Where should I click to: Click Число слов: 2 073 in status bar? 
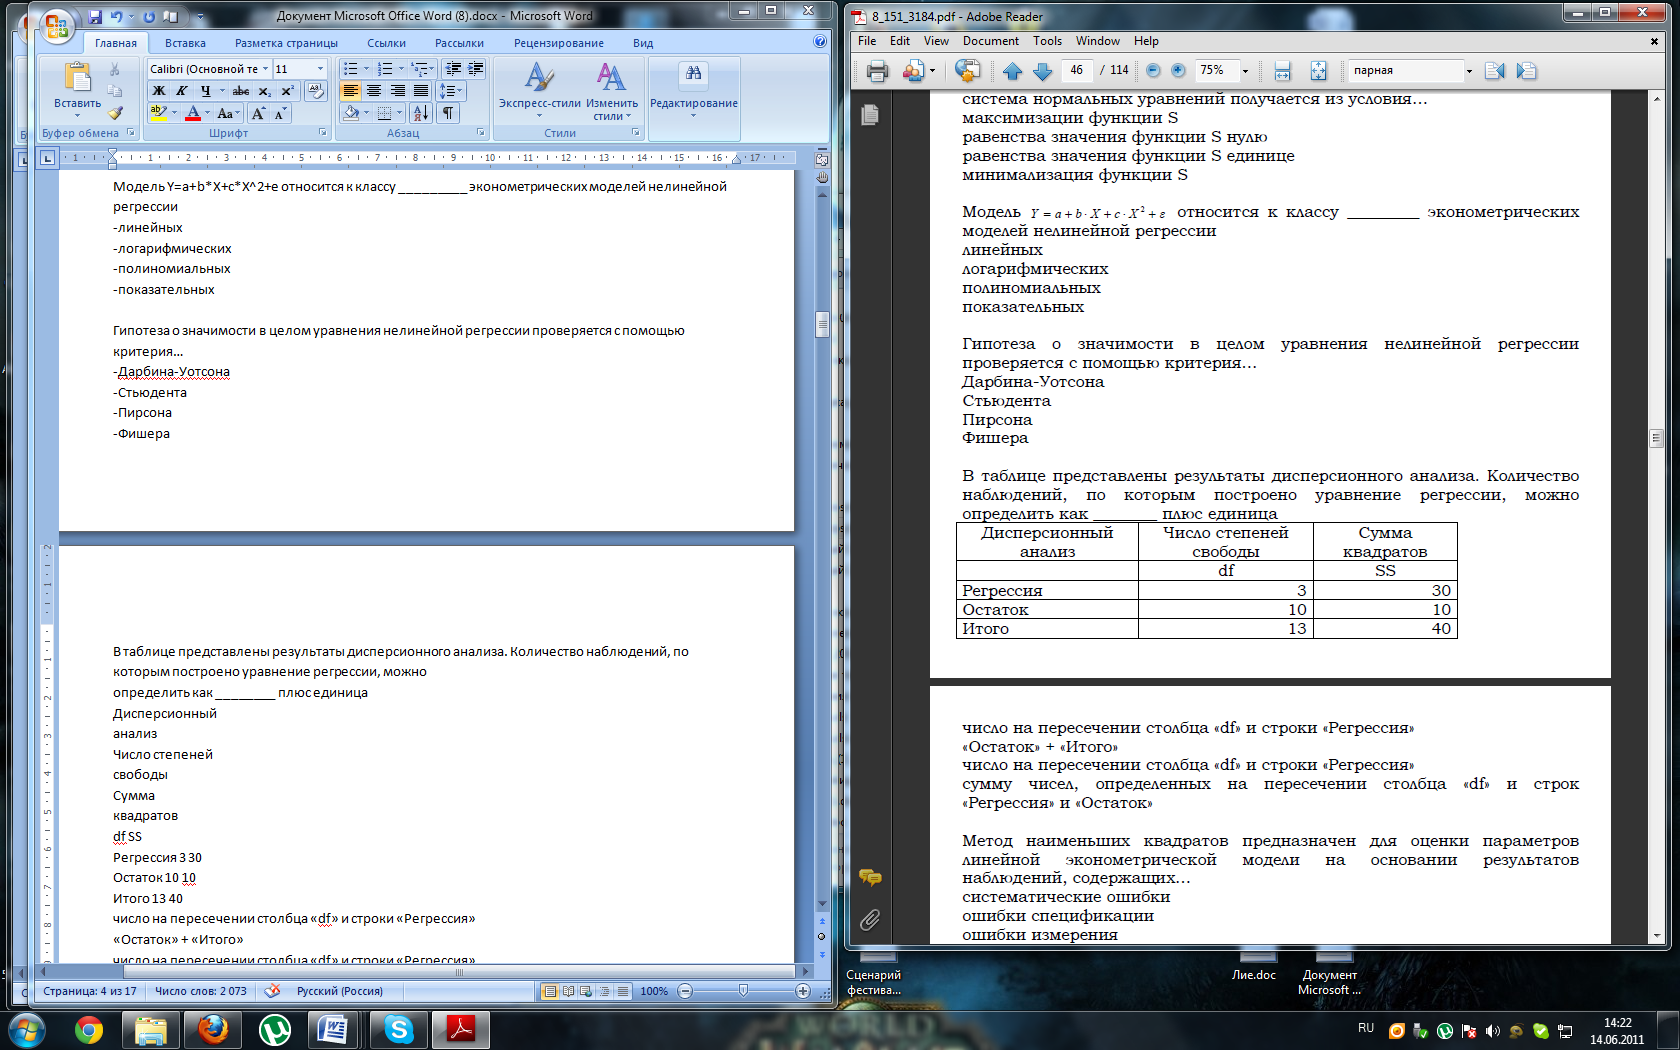tap(200, 991)
